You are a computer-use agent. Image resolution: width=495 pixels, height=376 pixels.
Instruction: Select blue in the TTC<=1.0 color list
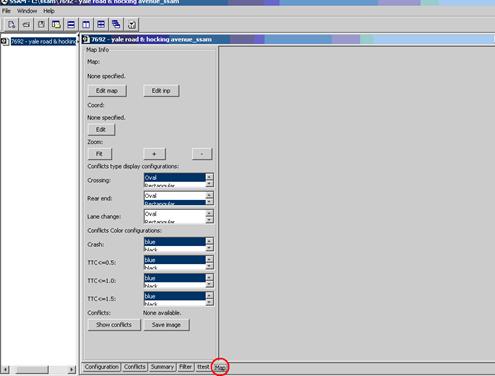point(175,278)
